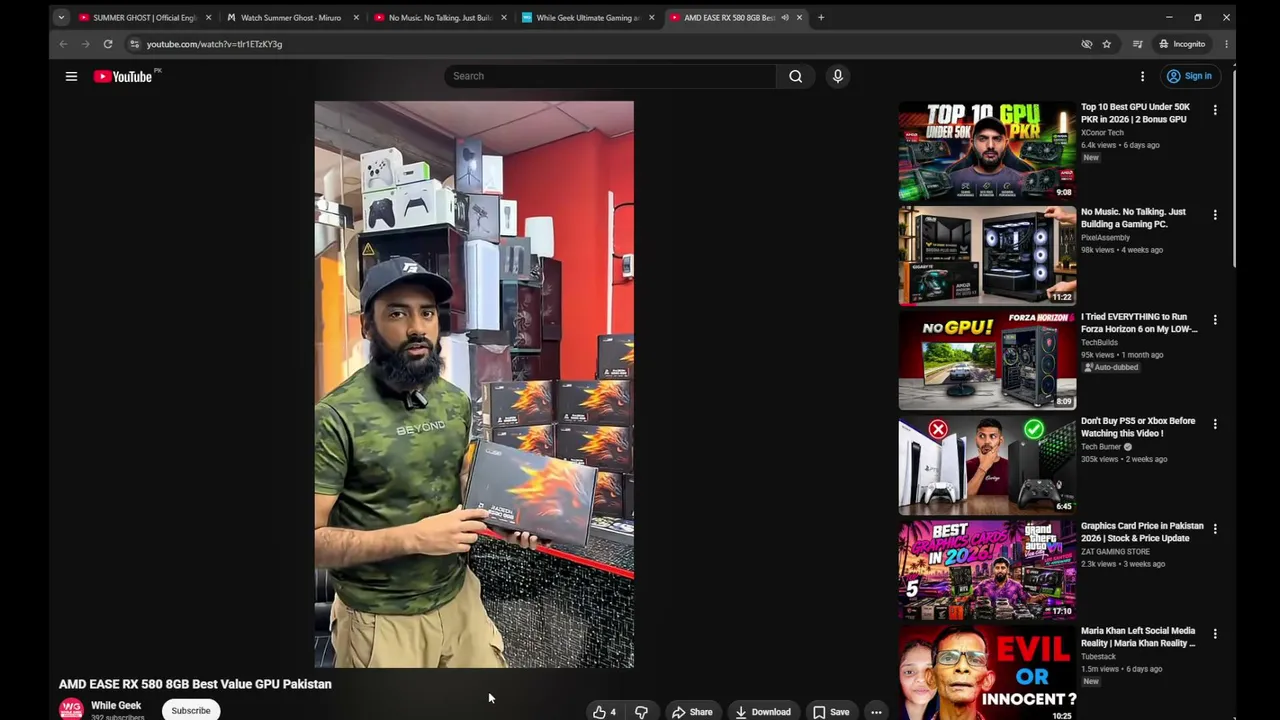The image size is (1280, 720).
Task: Close the SUMMER GHOST tab
Action: click(208, 17)
